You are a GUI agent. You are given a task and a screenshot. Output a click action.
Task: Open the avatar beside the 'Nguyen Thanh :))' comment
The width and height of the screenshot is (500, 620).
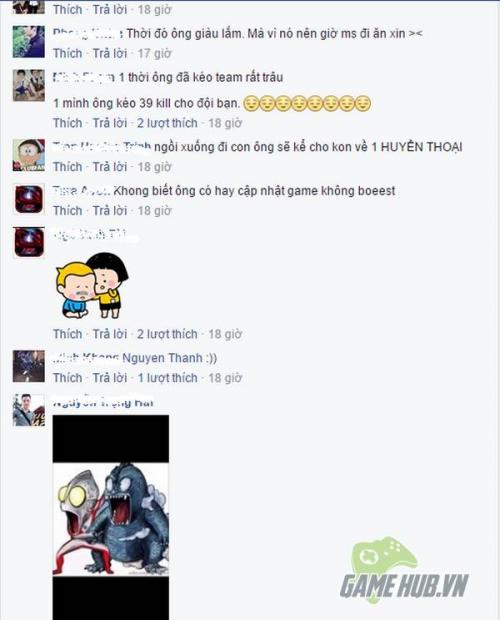click(x=28, y=366)
